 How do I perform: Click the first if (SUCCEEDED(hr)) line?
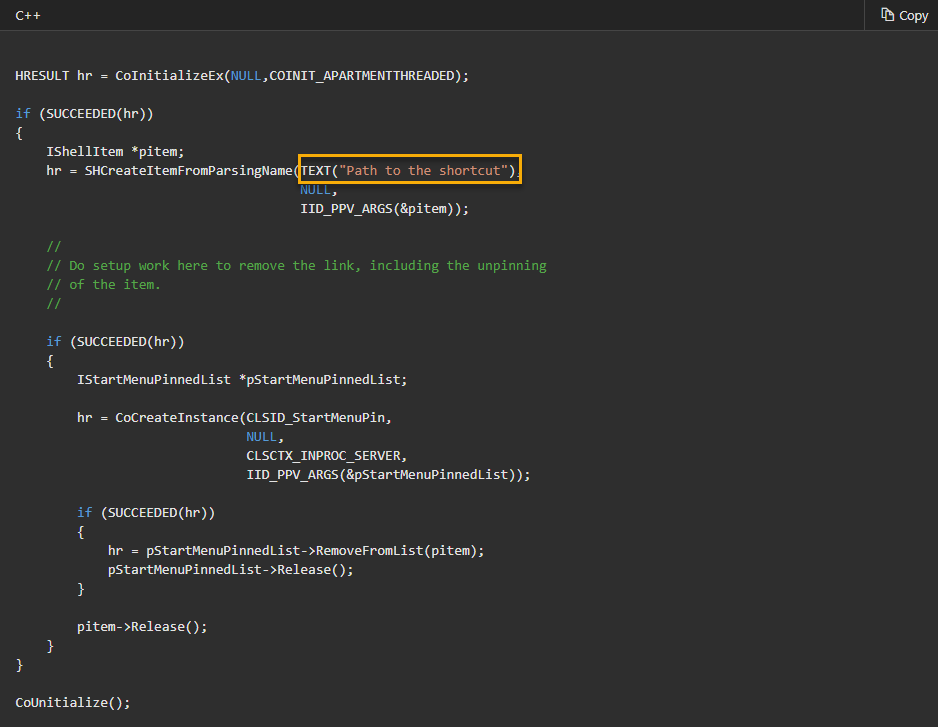[84, 114]
